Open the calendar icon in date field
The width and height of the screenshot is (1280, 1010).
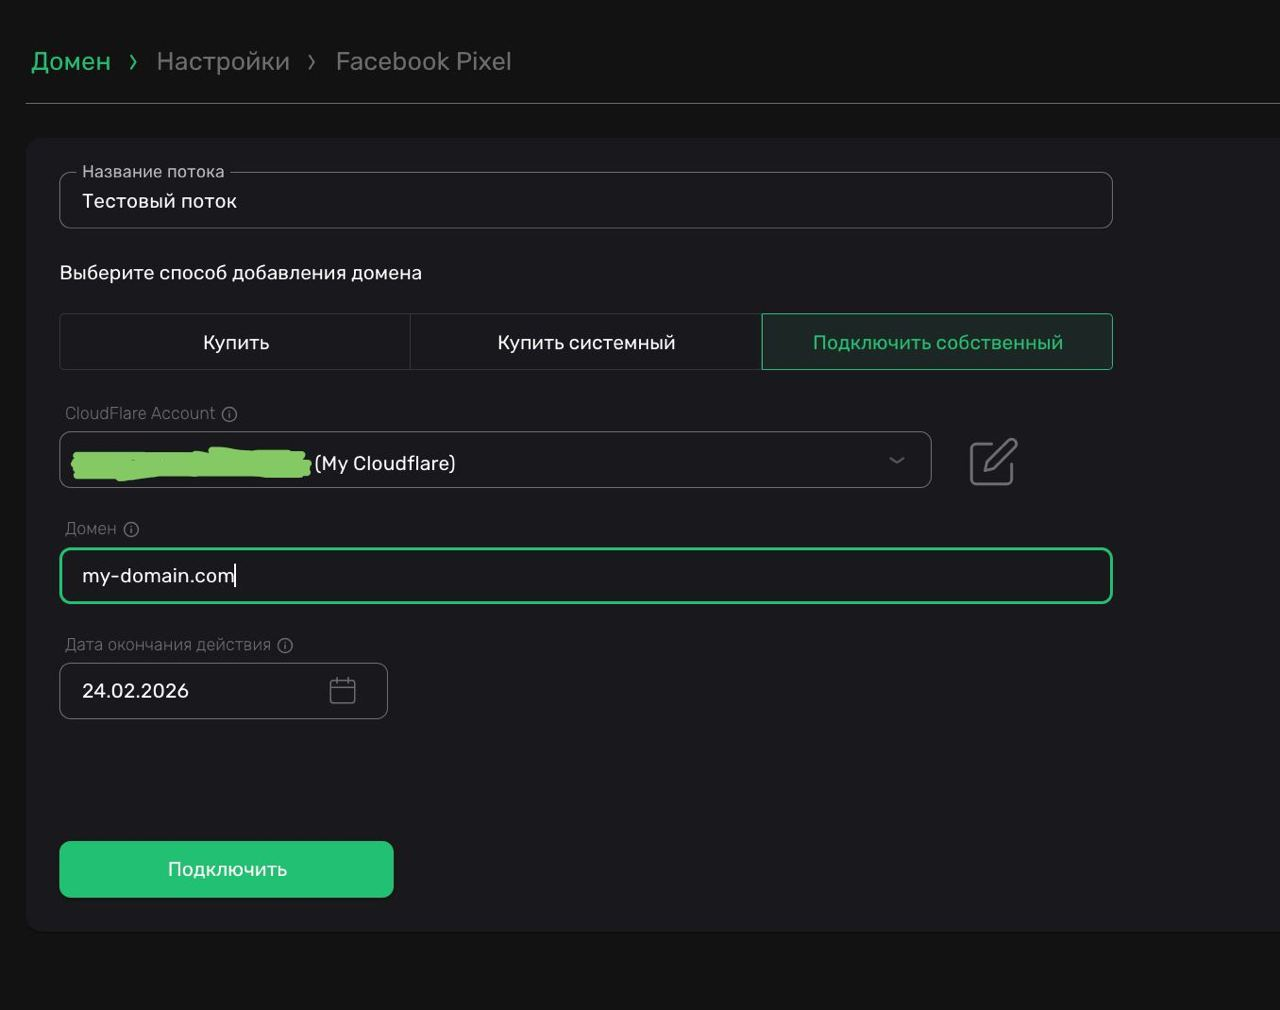(x=342, y=691)
